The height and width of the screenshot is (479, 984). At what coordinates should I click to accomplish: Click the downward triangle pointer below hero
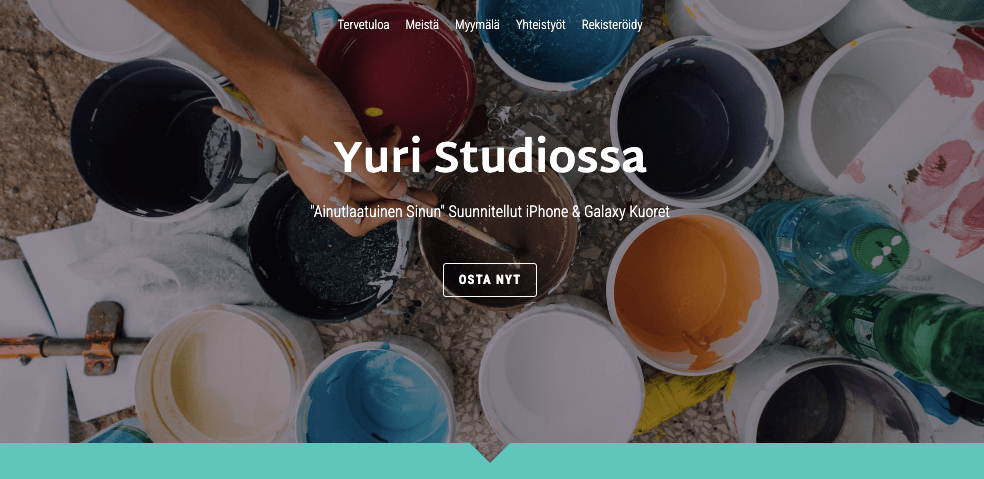491,452
